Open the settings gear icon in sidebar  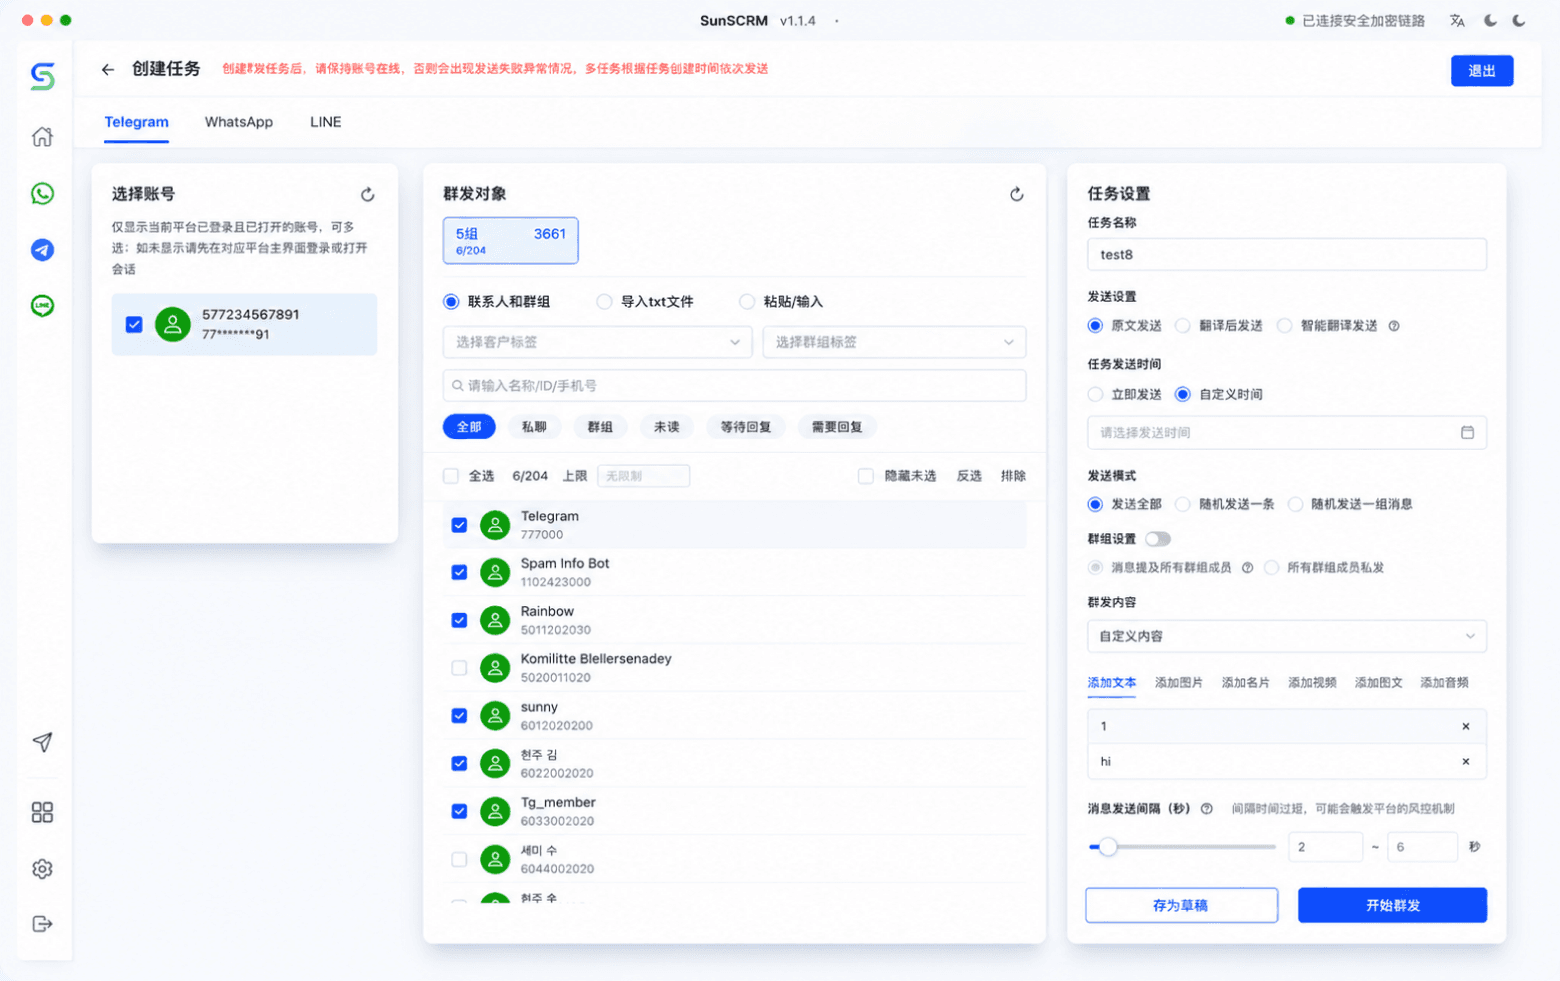42,869
